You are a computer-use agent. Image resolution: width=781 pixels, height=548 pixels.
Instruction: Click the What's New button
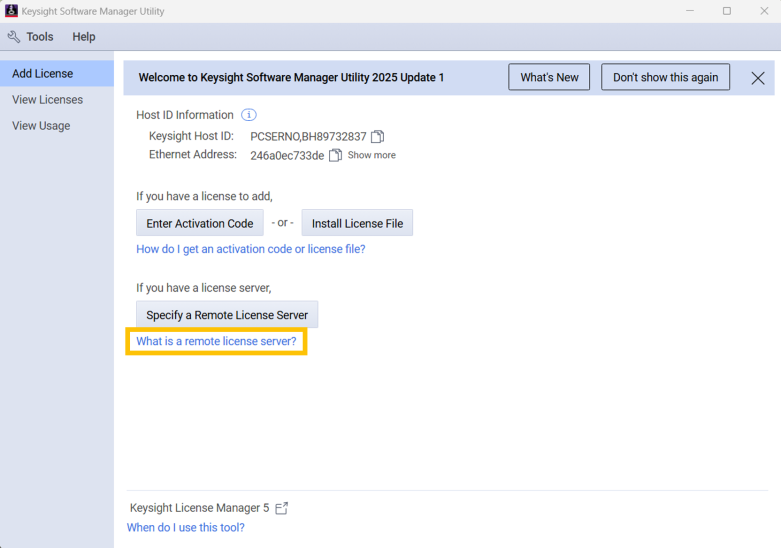[549, 77]
